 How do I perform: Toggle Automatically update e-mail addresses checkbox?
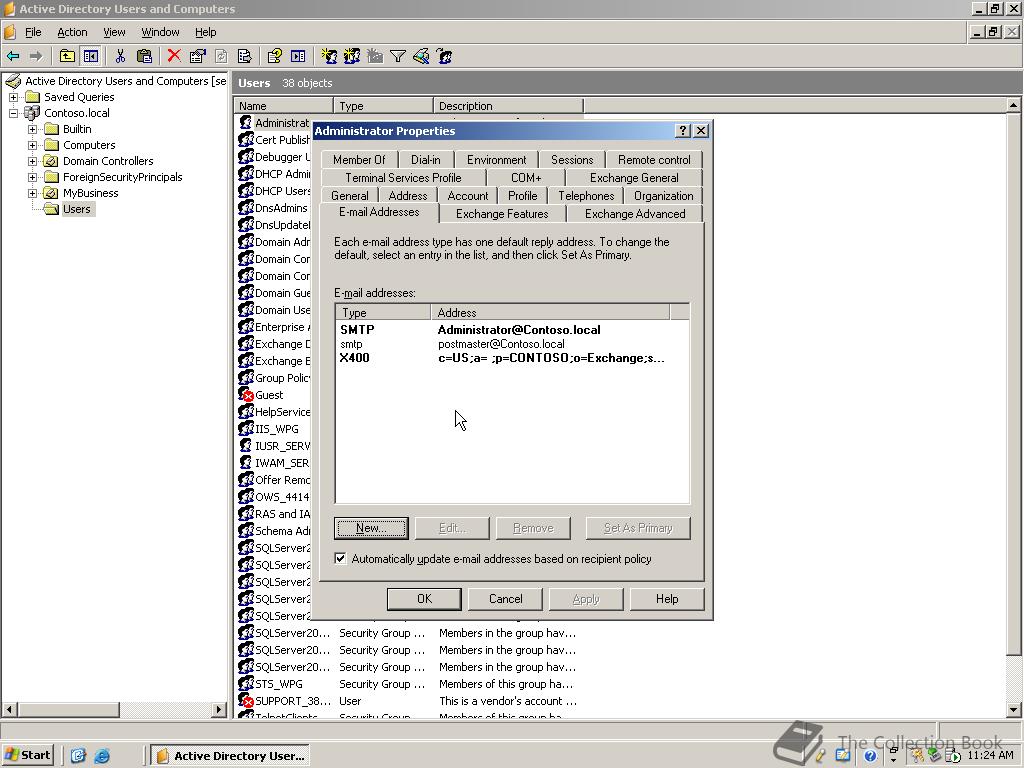(340, 558)
